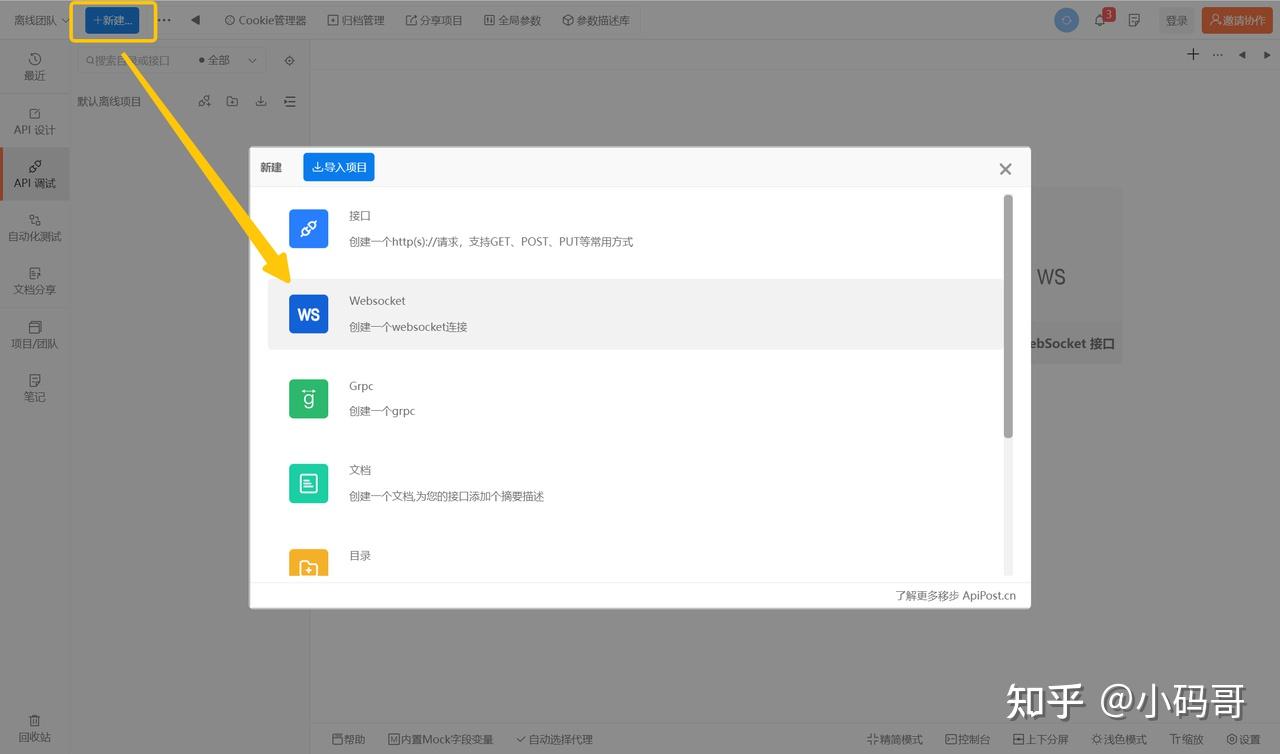Viewport: 1280px width, 754px height.
Task: Open 归档管理 from the top toolbar
Action: 356,19
